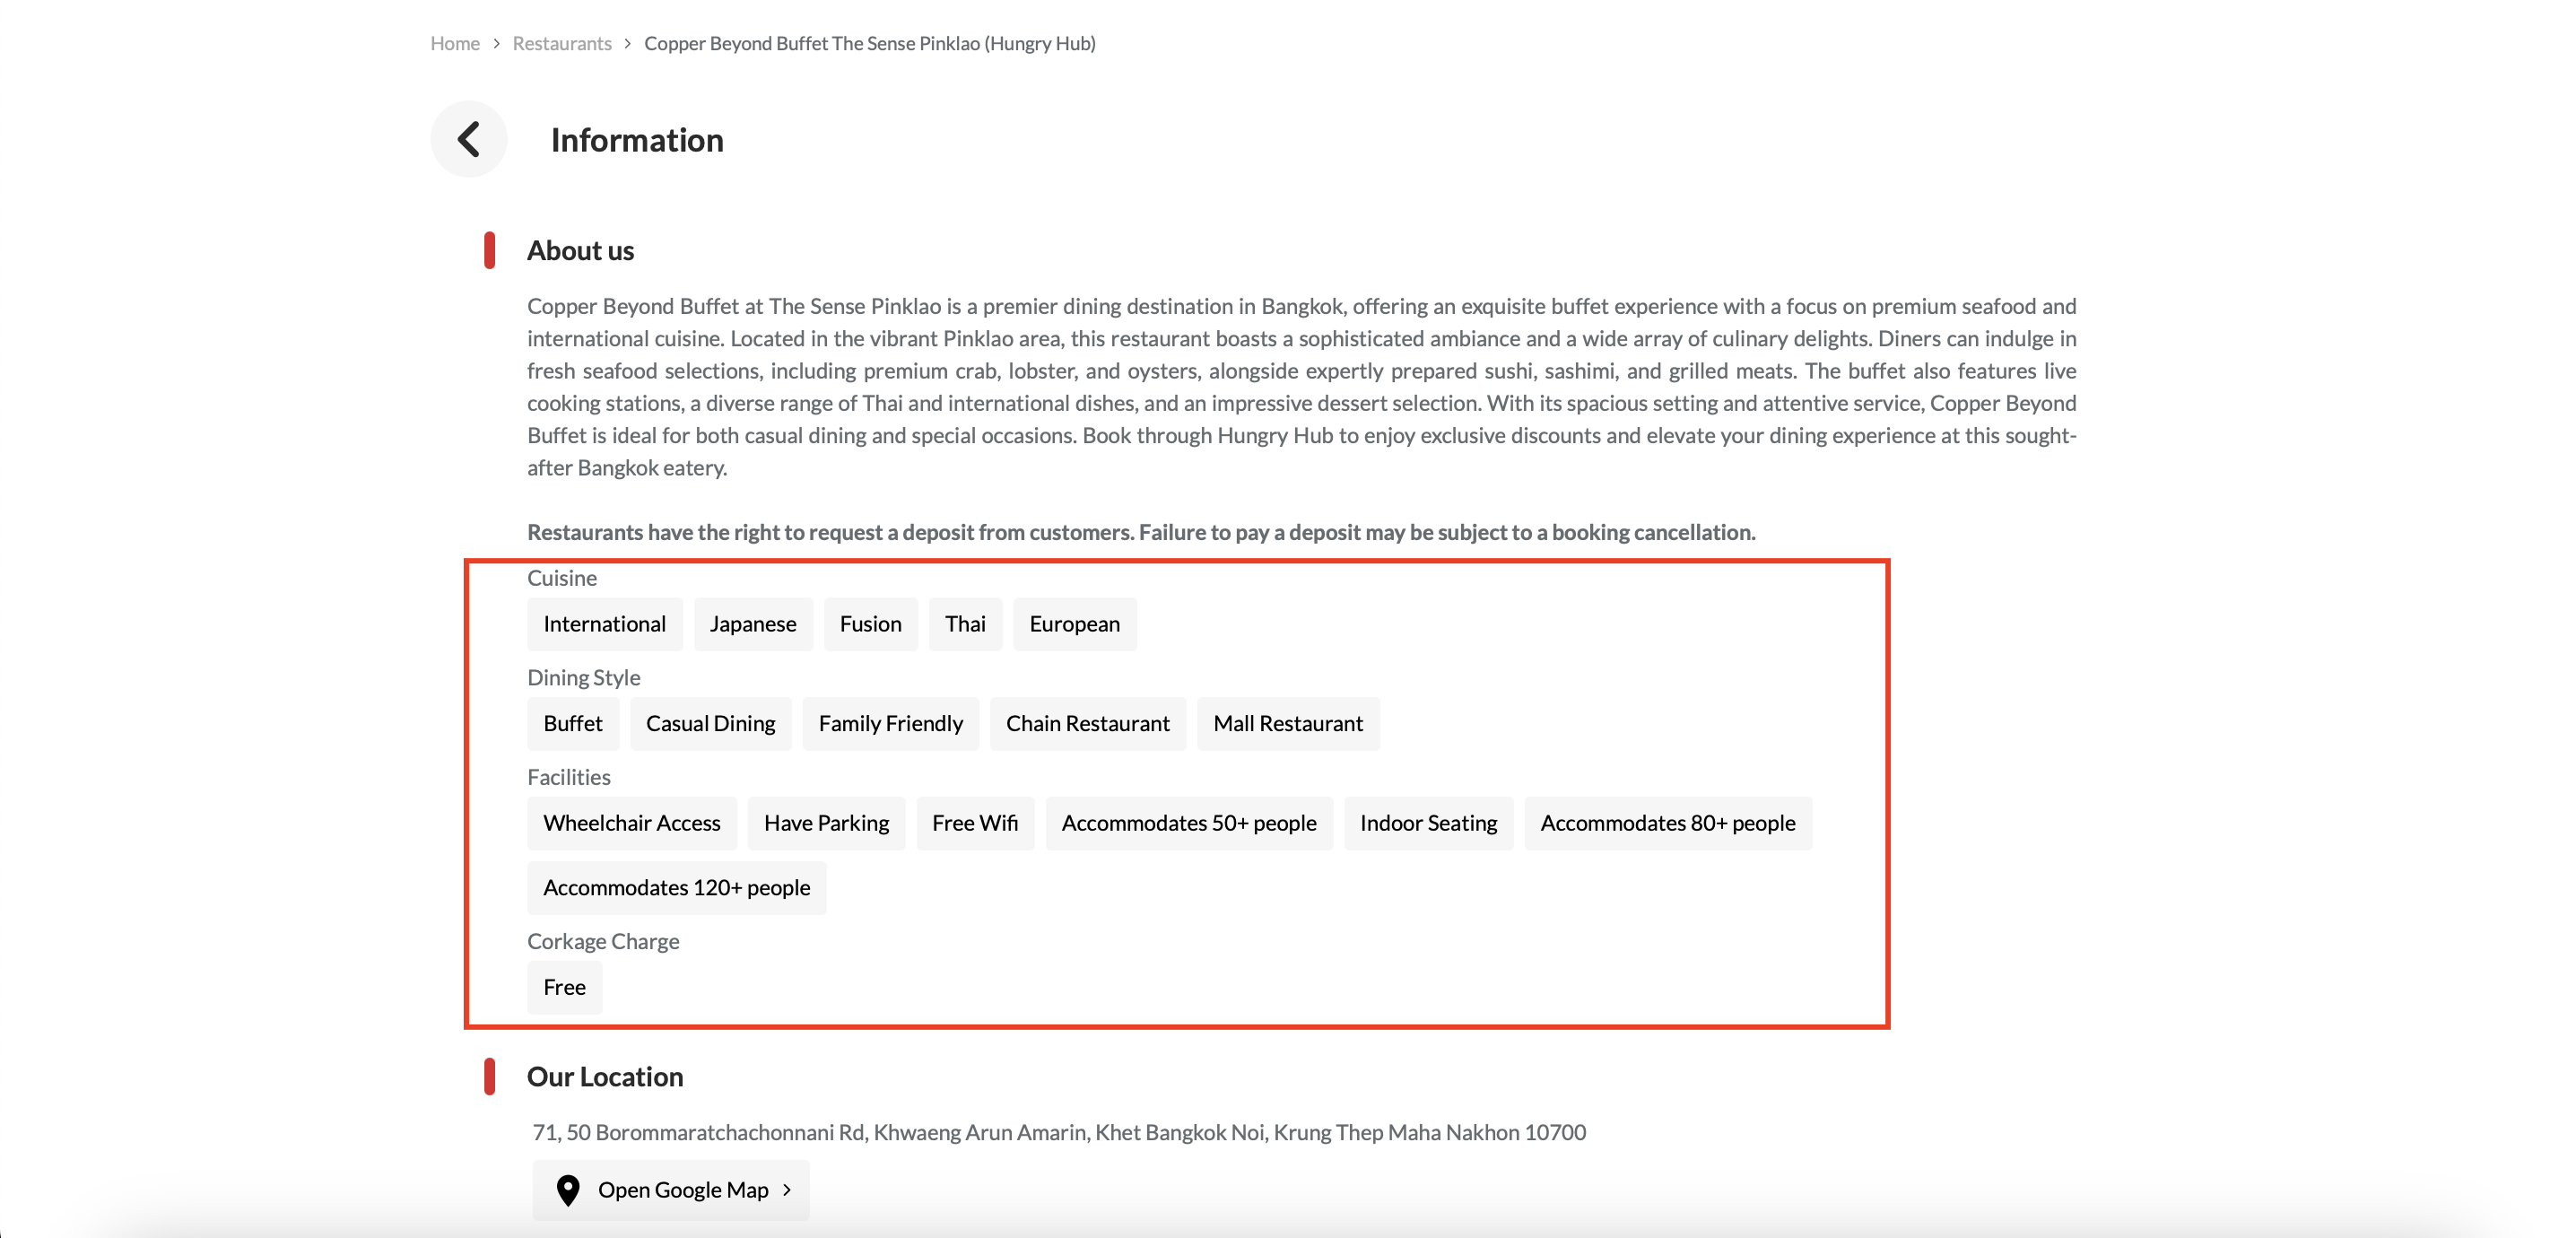
Task: Click the chevron on Open Google Map
Action: (787, 1190)
